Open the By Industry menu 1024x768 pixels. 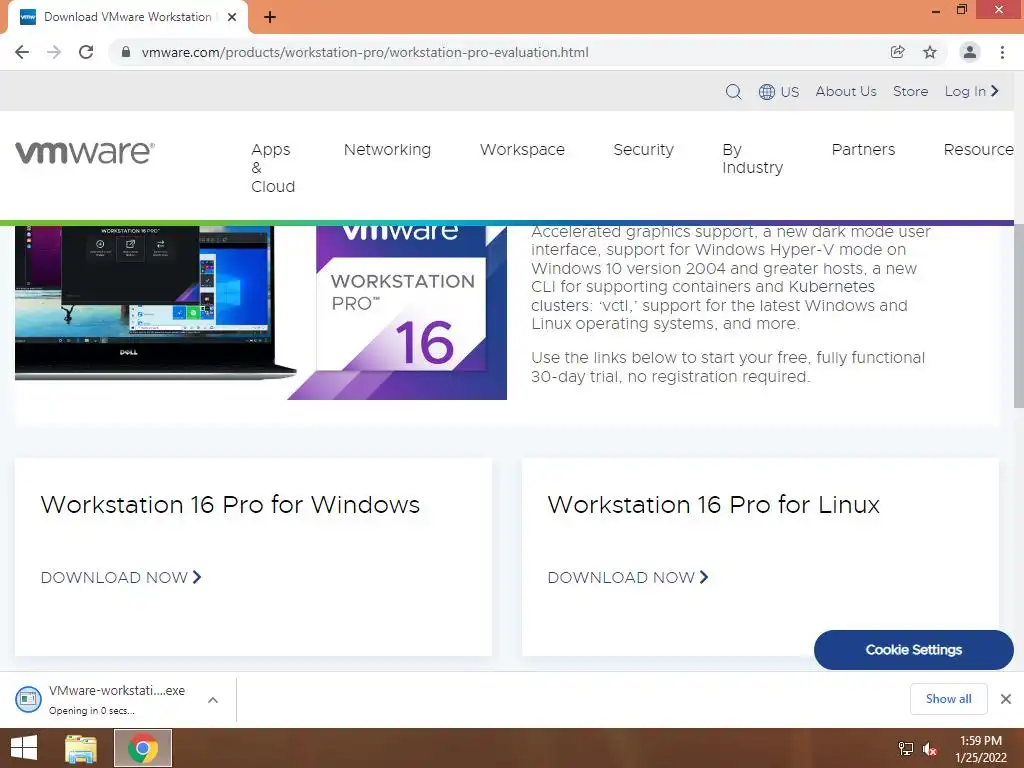(752, 159)
